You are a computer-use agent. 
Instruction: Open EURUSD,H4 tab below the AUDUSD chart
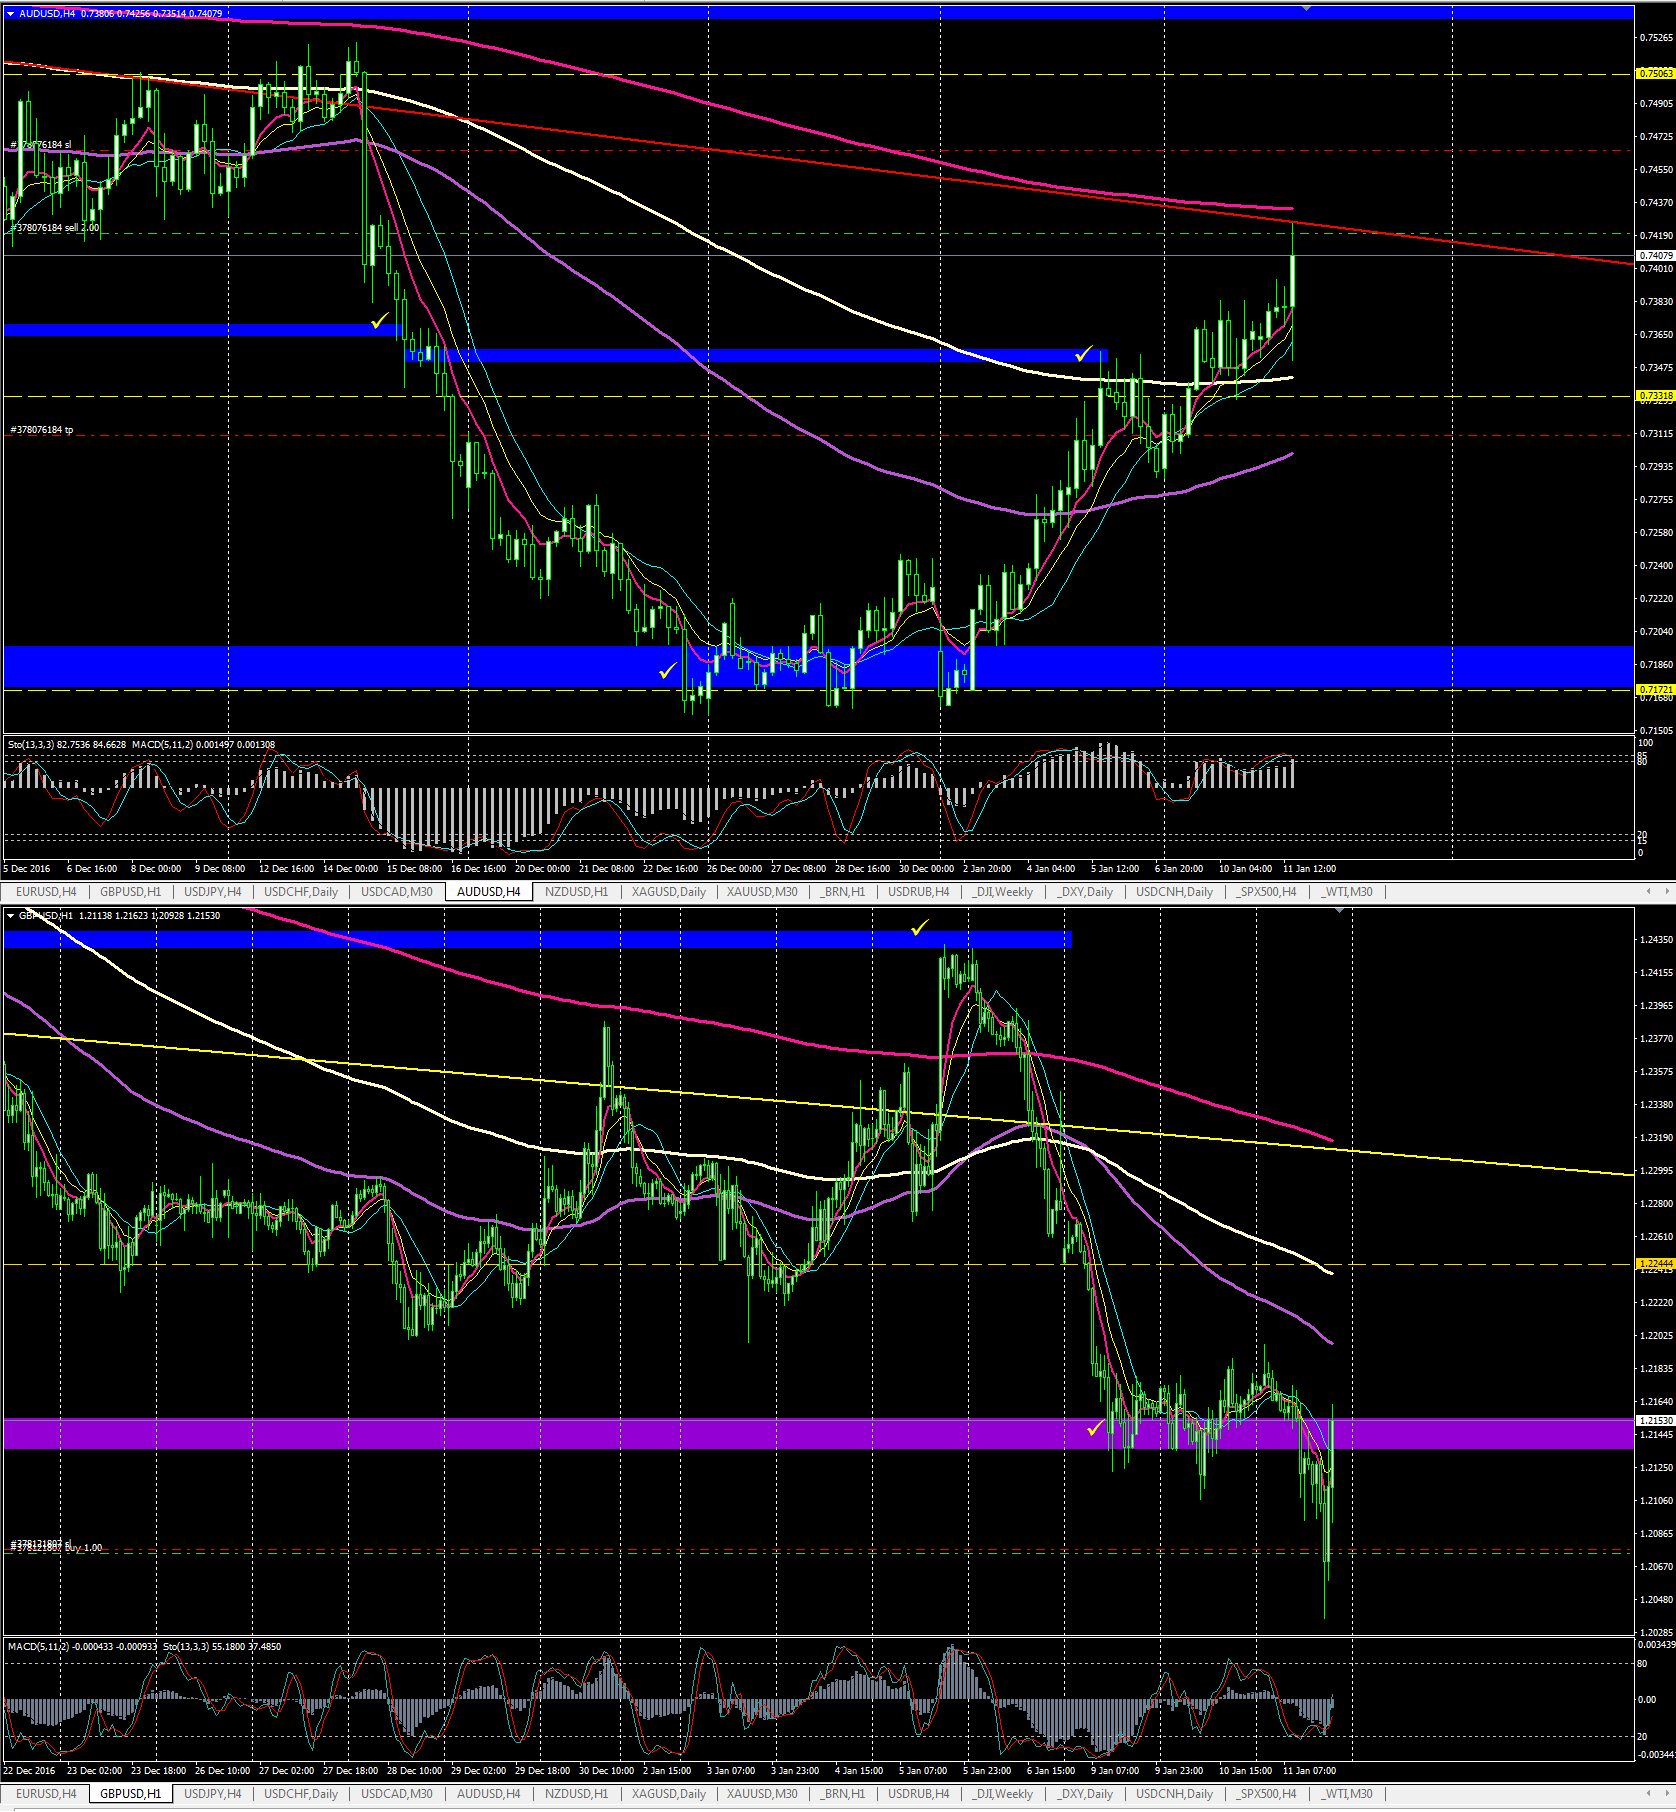(46, 892)
